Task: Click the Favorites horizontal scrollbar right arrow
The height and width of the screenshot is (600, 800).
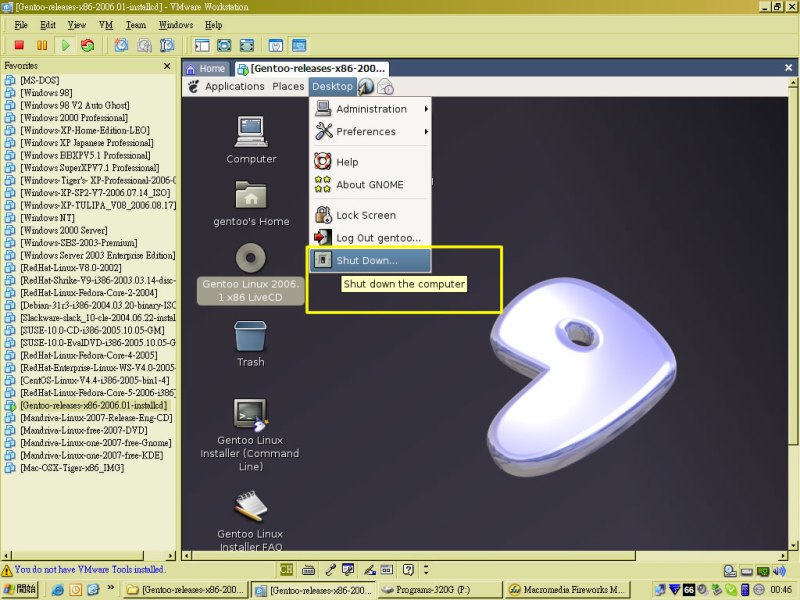Action: (171, 556)
